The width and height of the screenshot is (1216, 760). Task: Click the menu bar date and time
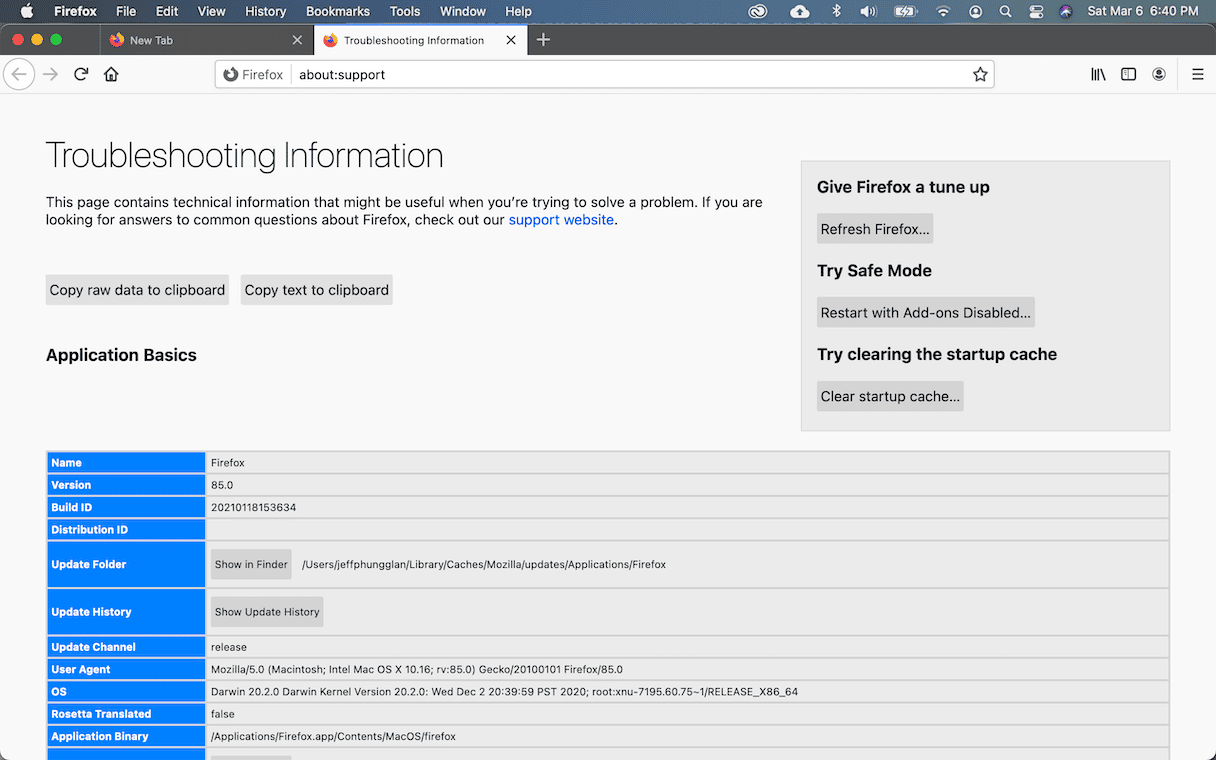click(1143, 11)
